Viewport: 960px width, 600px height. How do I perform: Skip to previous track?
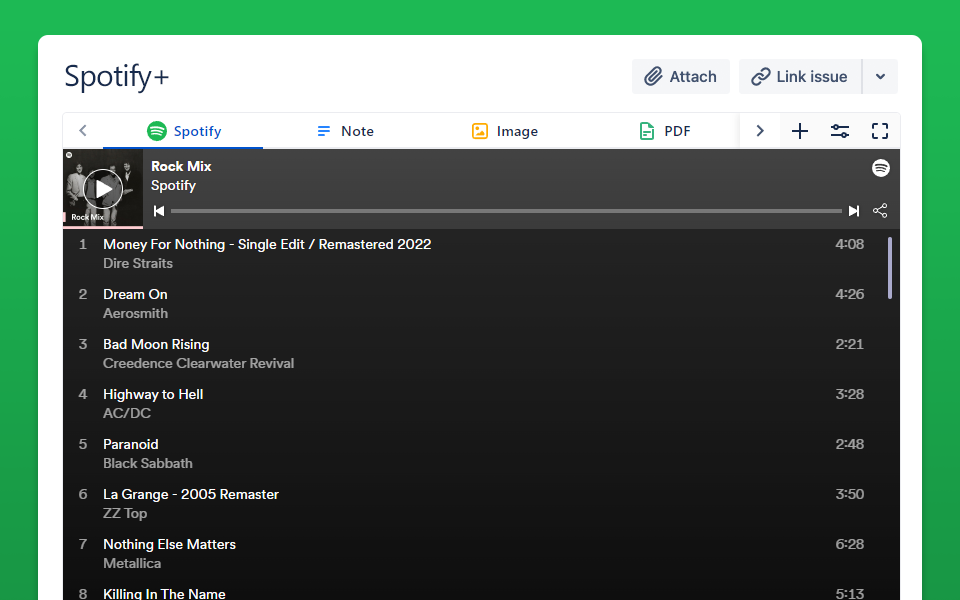tap(159, 211)
